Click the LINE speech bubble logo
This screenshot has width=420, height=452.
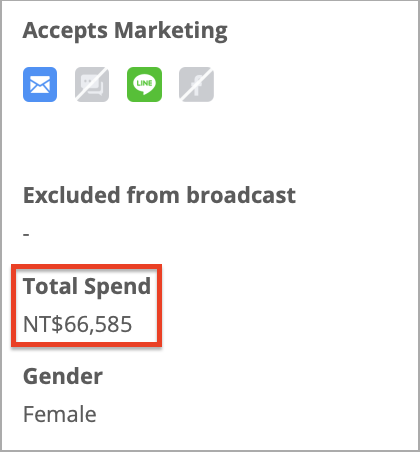[x=144, y=84]
